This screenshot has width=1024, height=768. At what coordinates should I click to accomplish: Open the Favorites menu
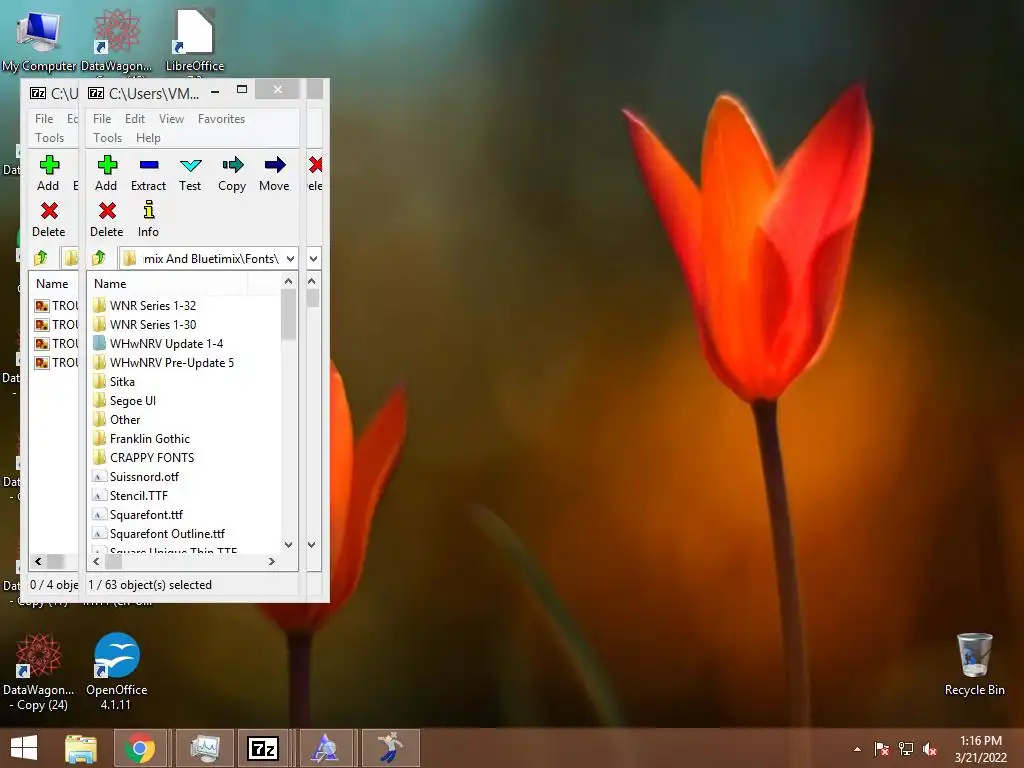(221, 119)
